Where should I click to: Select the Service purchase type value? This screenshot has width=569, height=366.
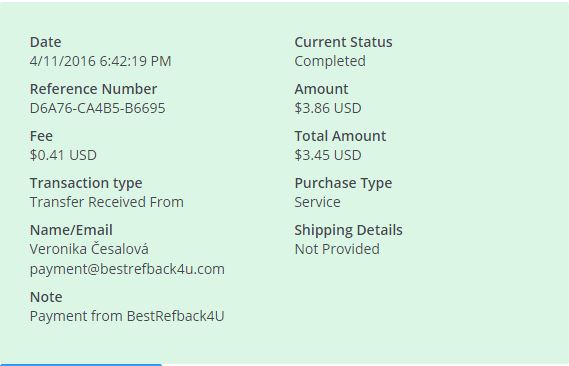(318, 202)
